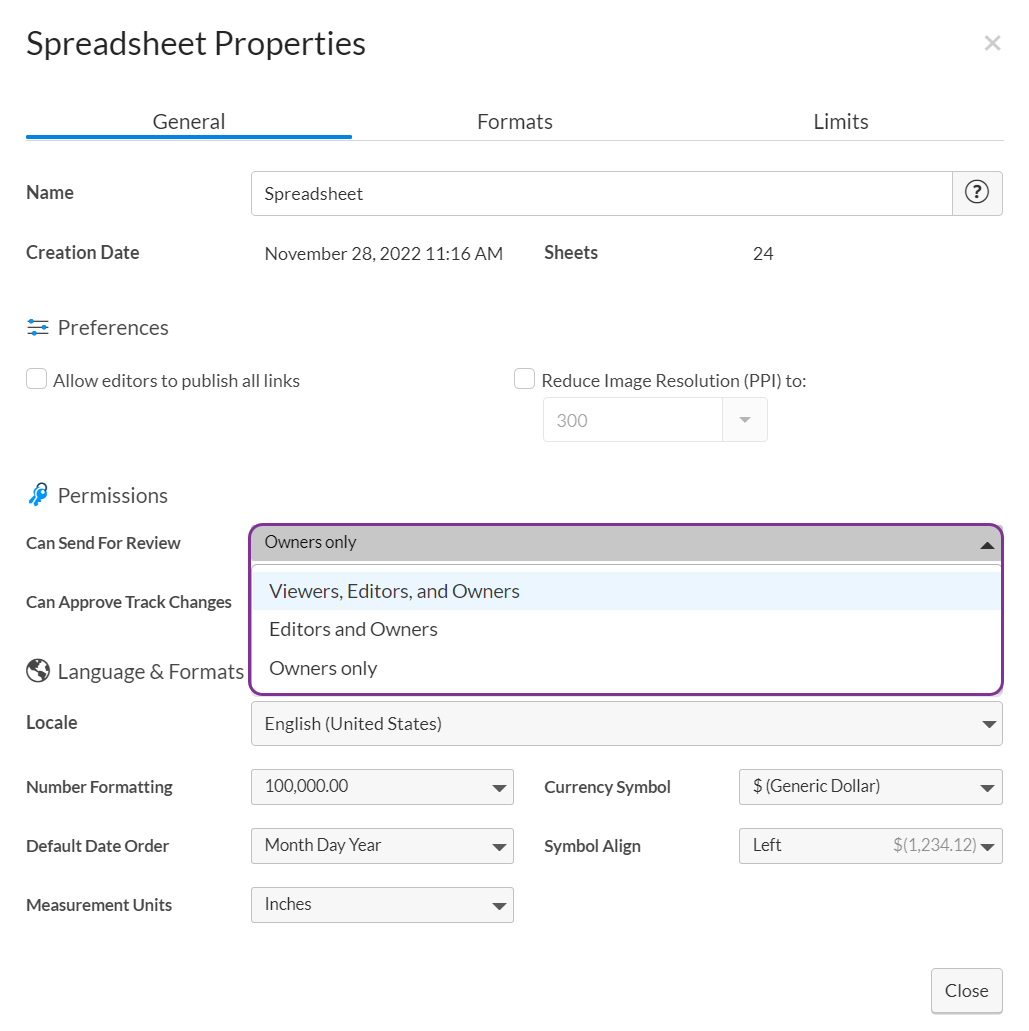Click inside the Name input field
The width and height of the screenshot is (1029, 1031).
[600, 193]
